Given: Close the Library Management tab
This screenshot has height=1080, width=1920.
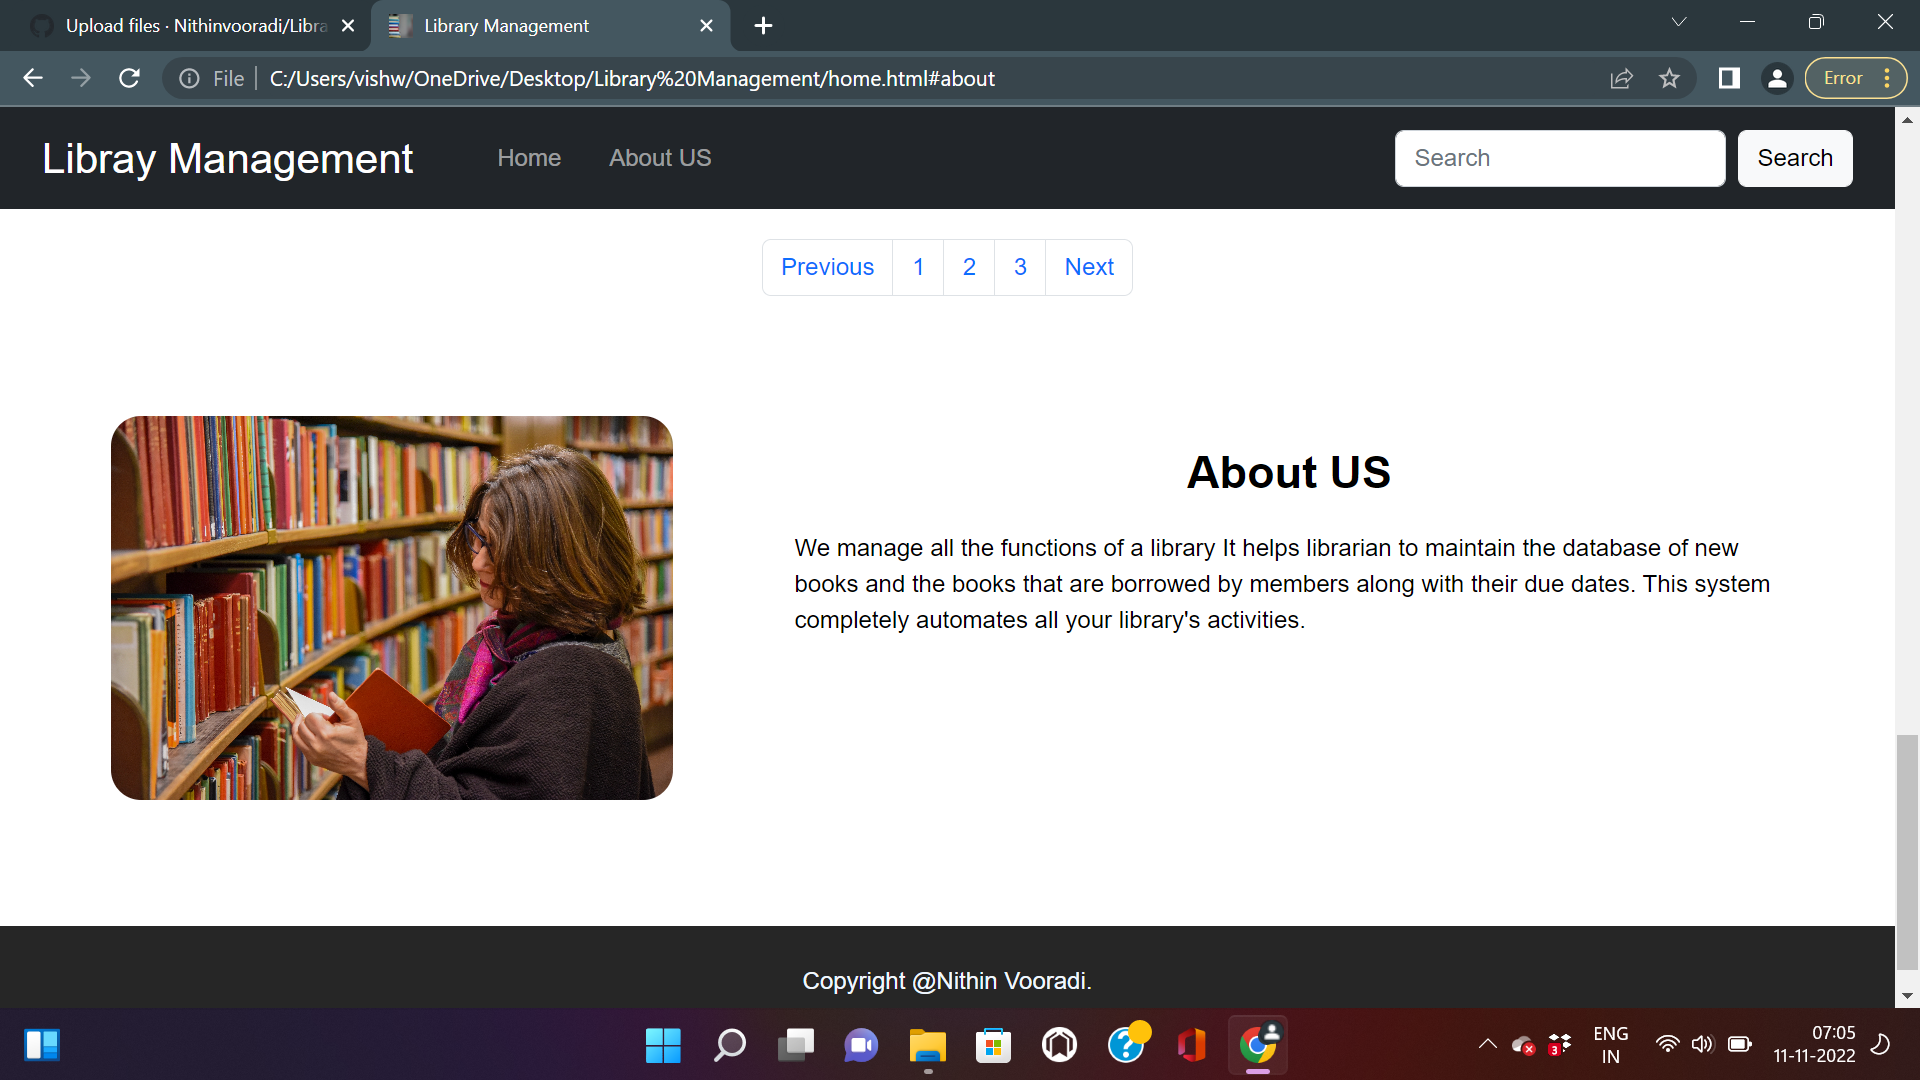Looking at the screenshot, I should pos(707,26).
